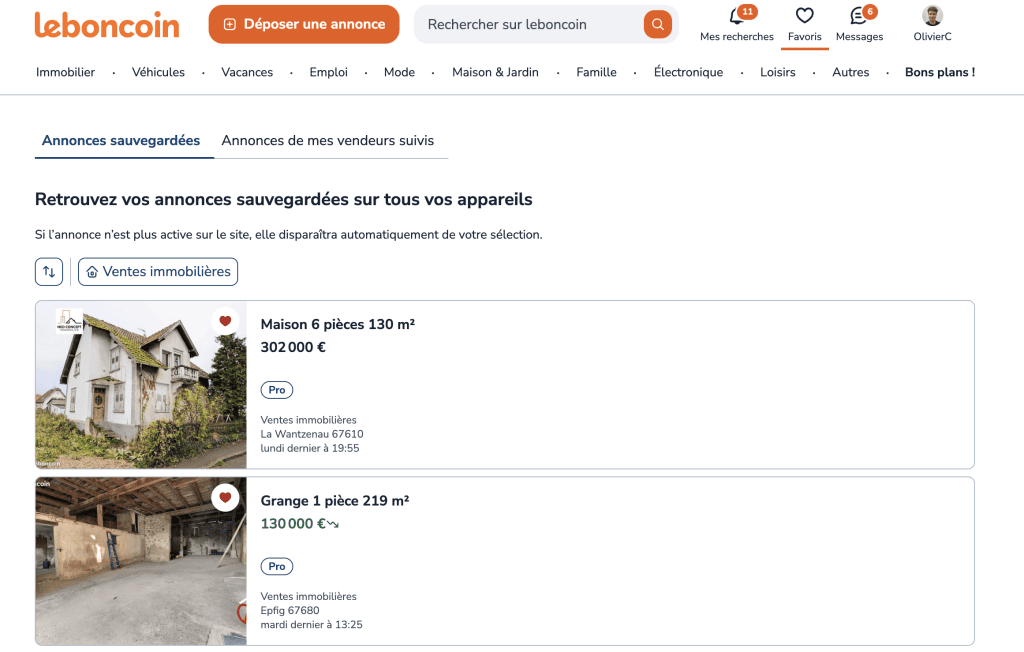Open Messages from the speech bubble icon

point(858,18)
